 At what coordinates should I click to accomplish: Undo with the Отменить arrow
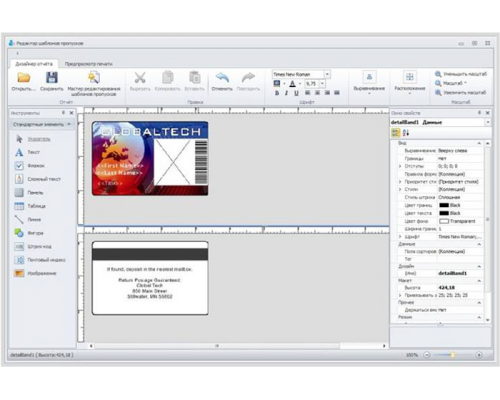(x=222, y=78)
